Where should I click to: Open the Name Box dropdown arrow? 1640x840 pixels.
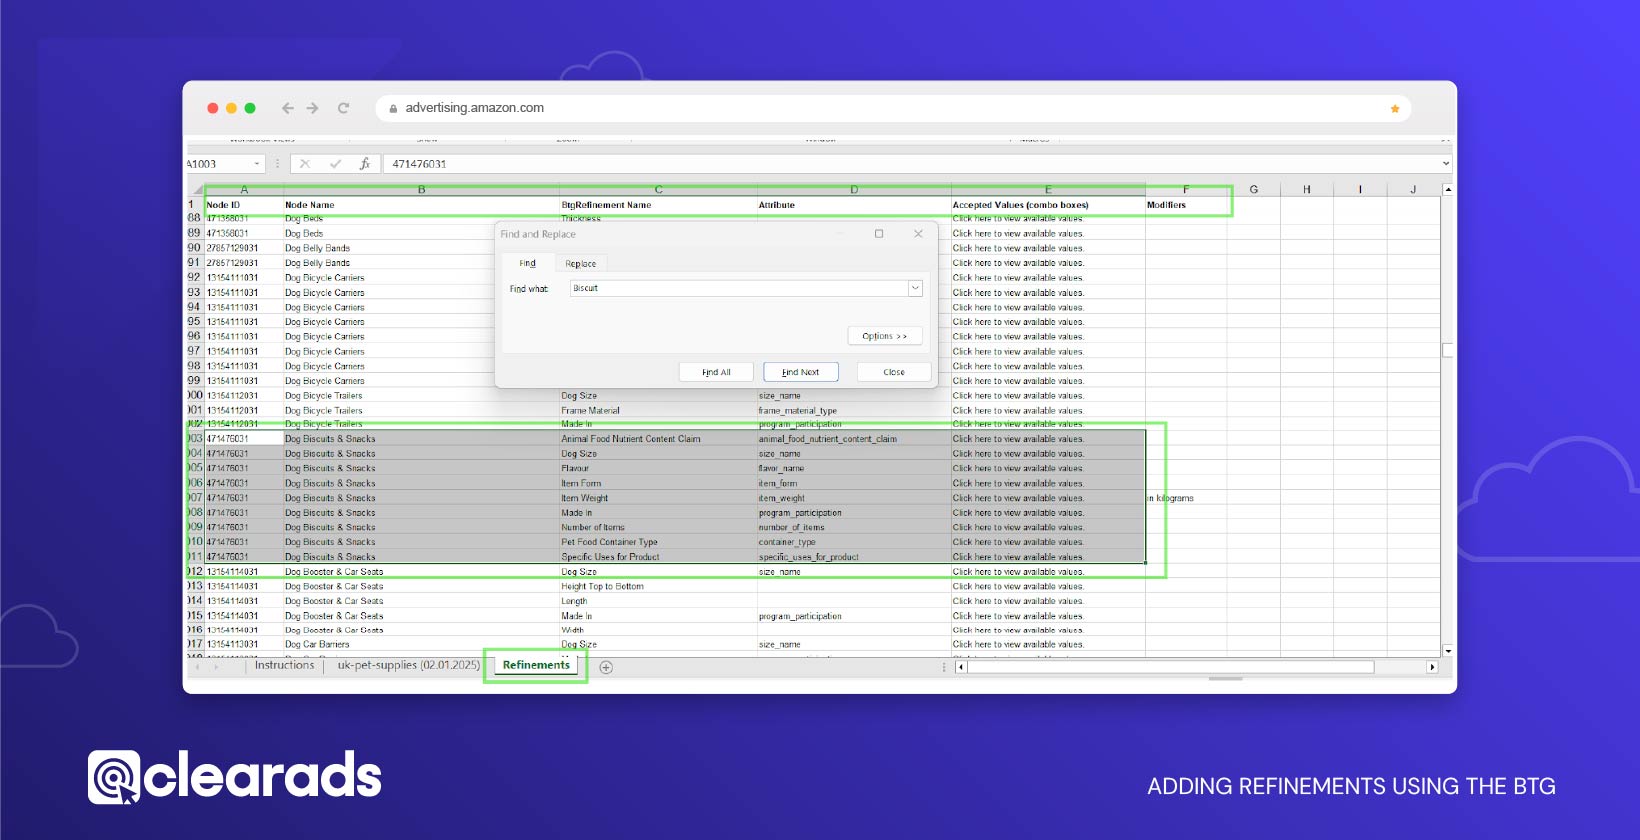tap(257, 164)
